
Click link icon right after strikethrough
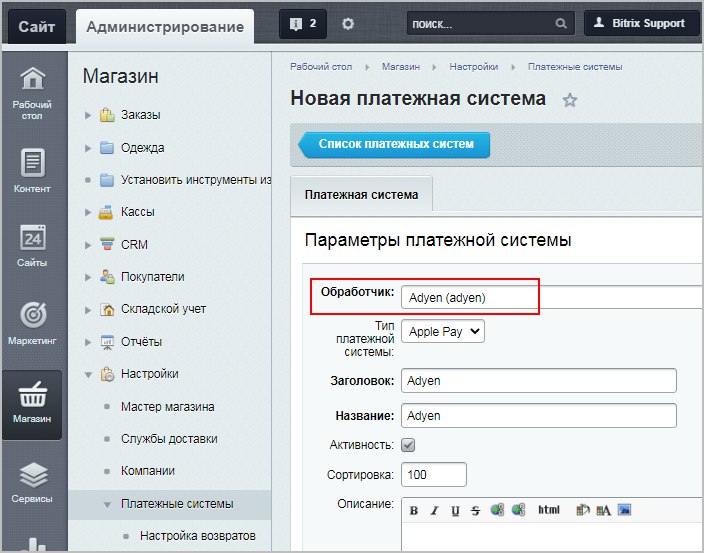coord(497,510)
